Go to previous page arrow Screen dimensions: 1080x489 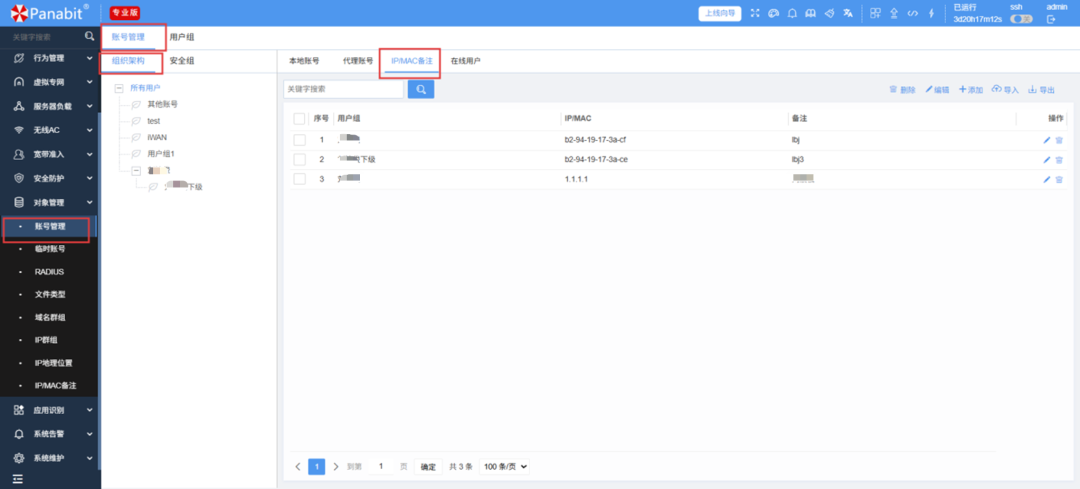tap(298, 466)
